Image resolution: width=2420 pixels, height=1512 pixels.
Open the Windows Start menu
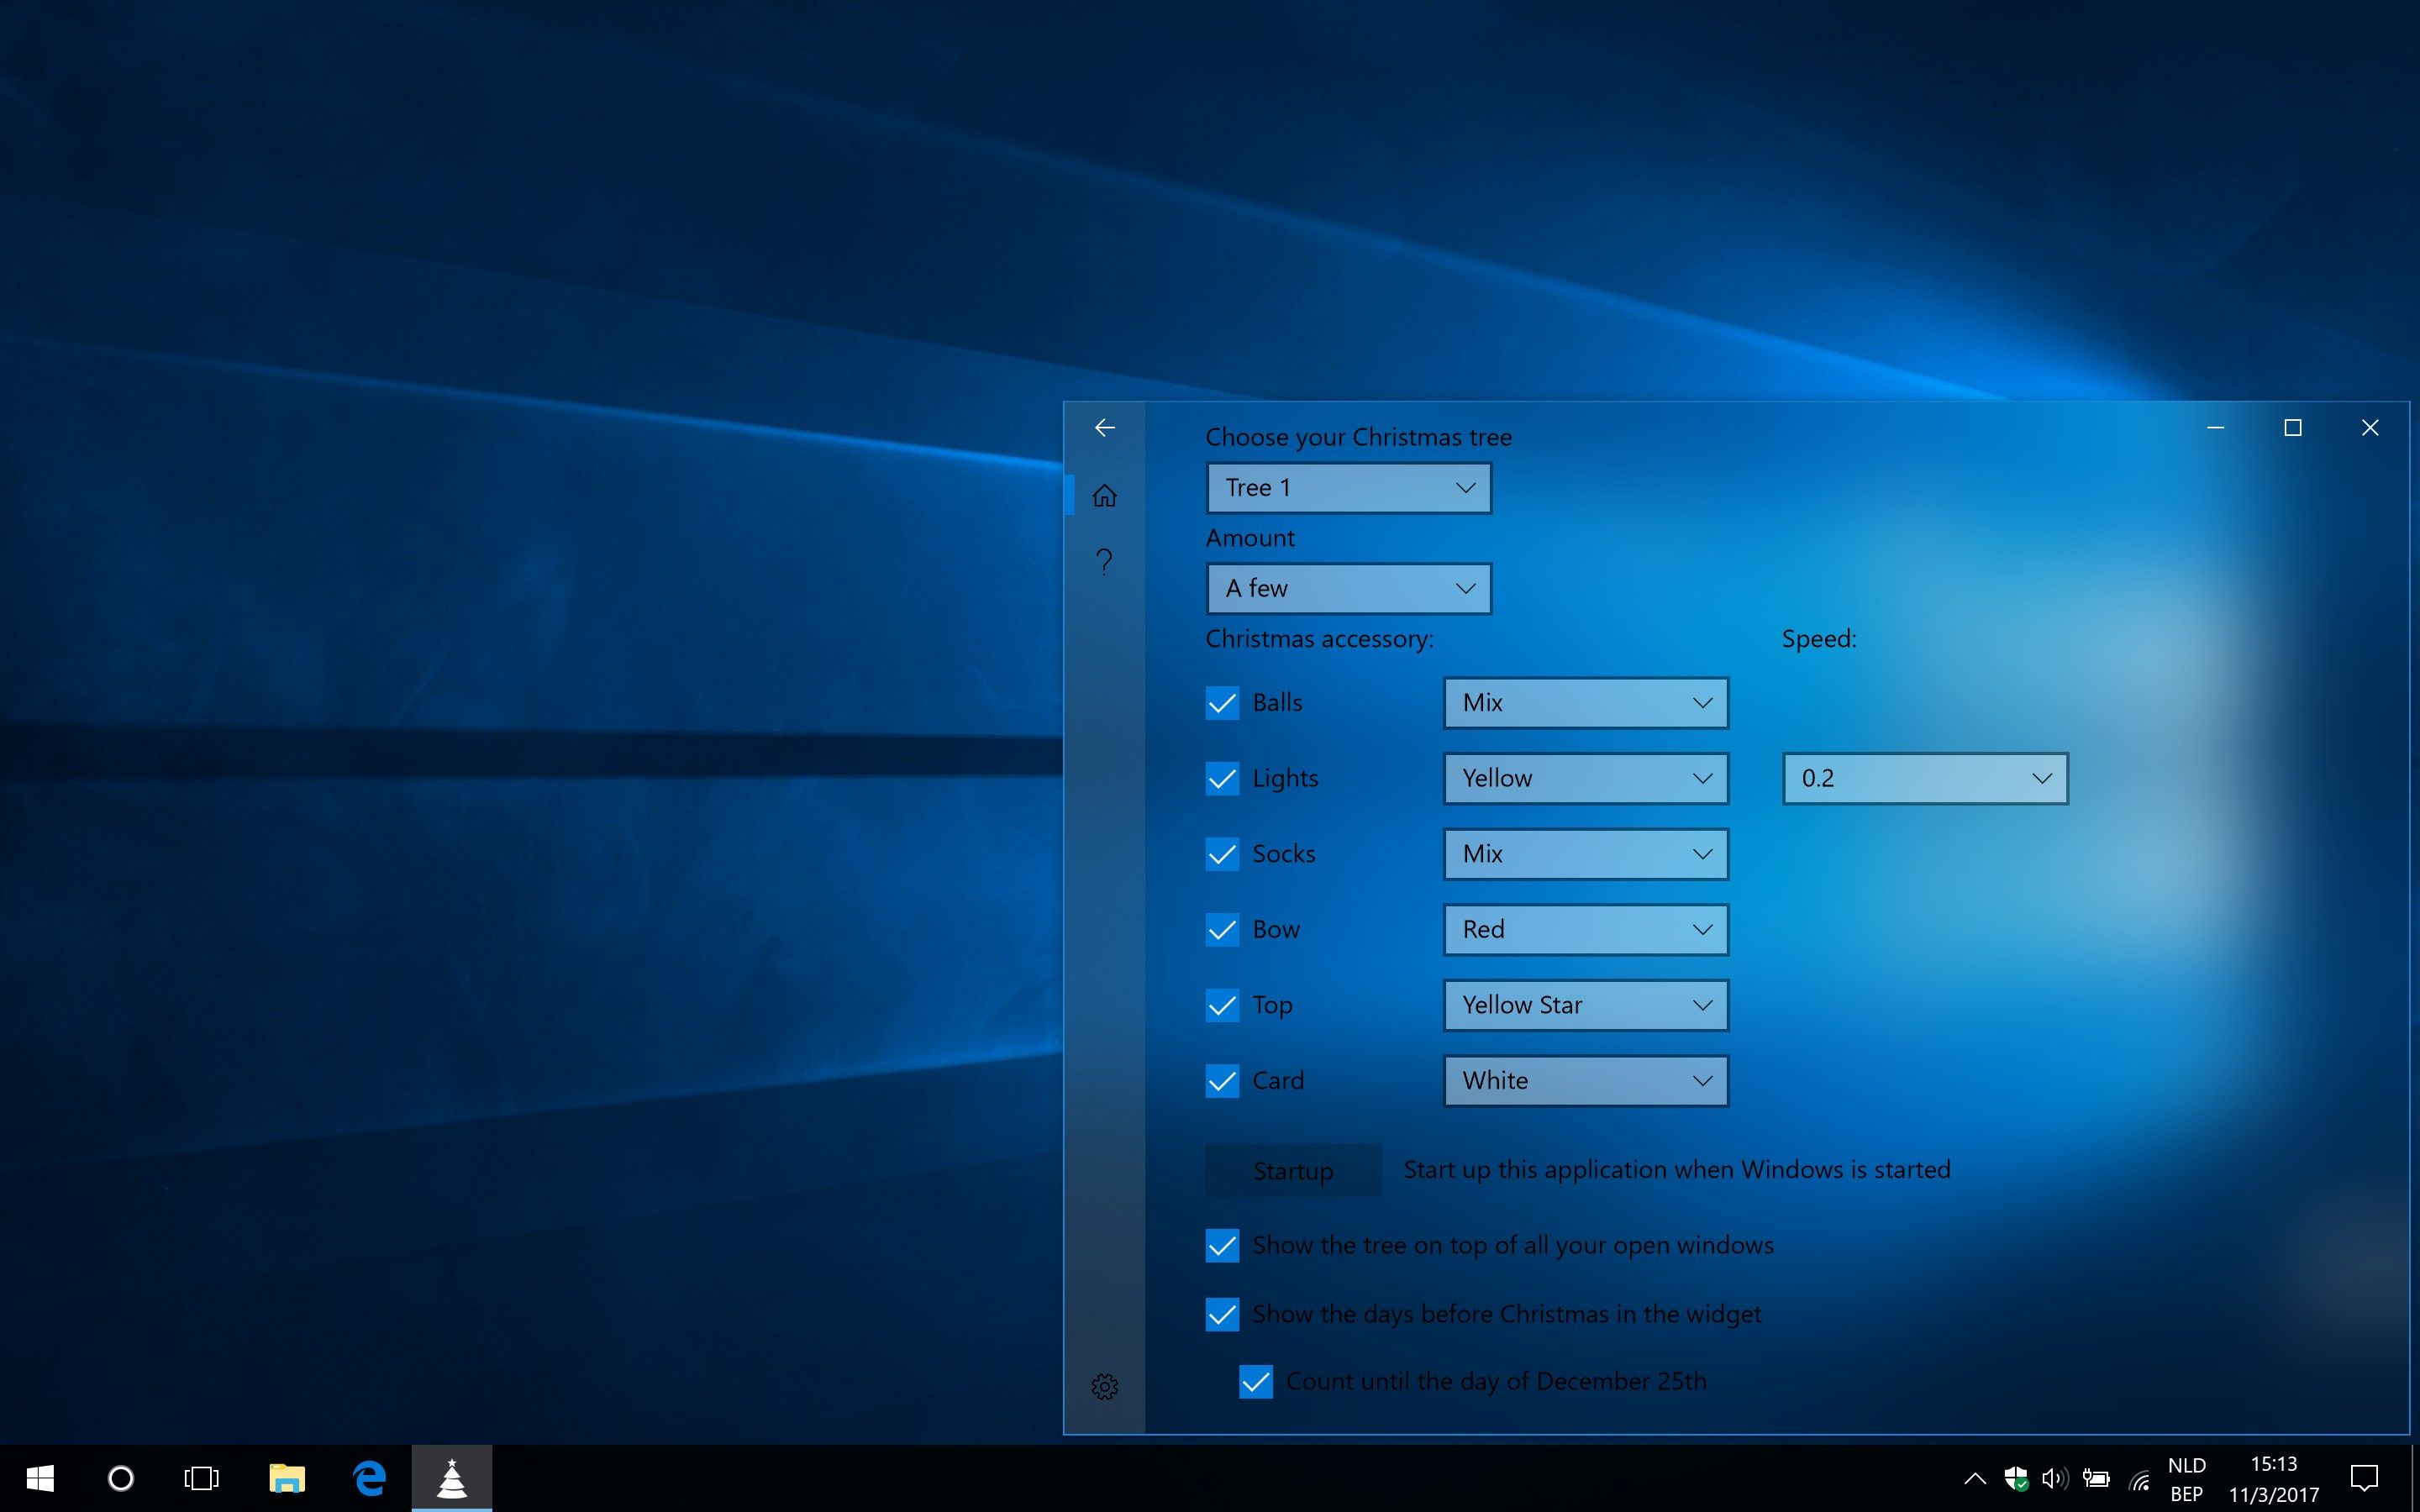[40, 1478]
